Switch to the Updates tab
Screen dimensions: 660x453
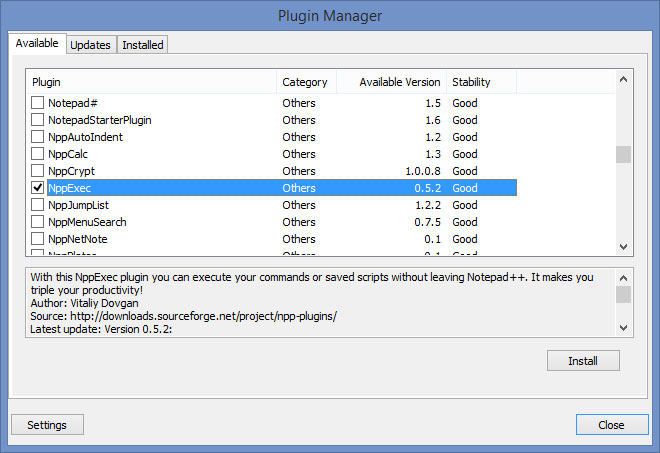coord(90,45)
